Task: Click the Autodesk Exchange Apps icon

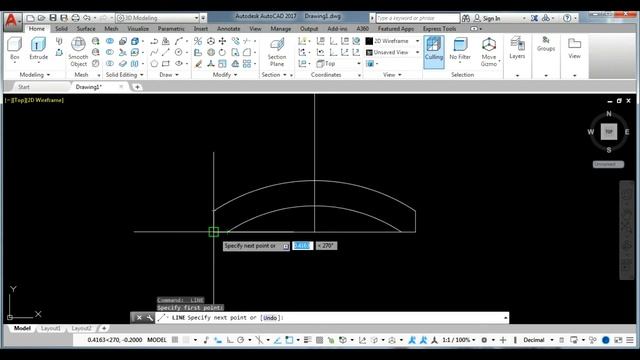Action: [x=534, y=18]
